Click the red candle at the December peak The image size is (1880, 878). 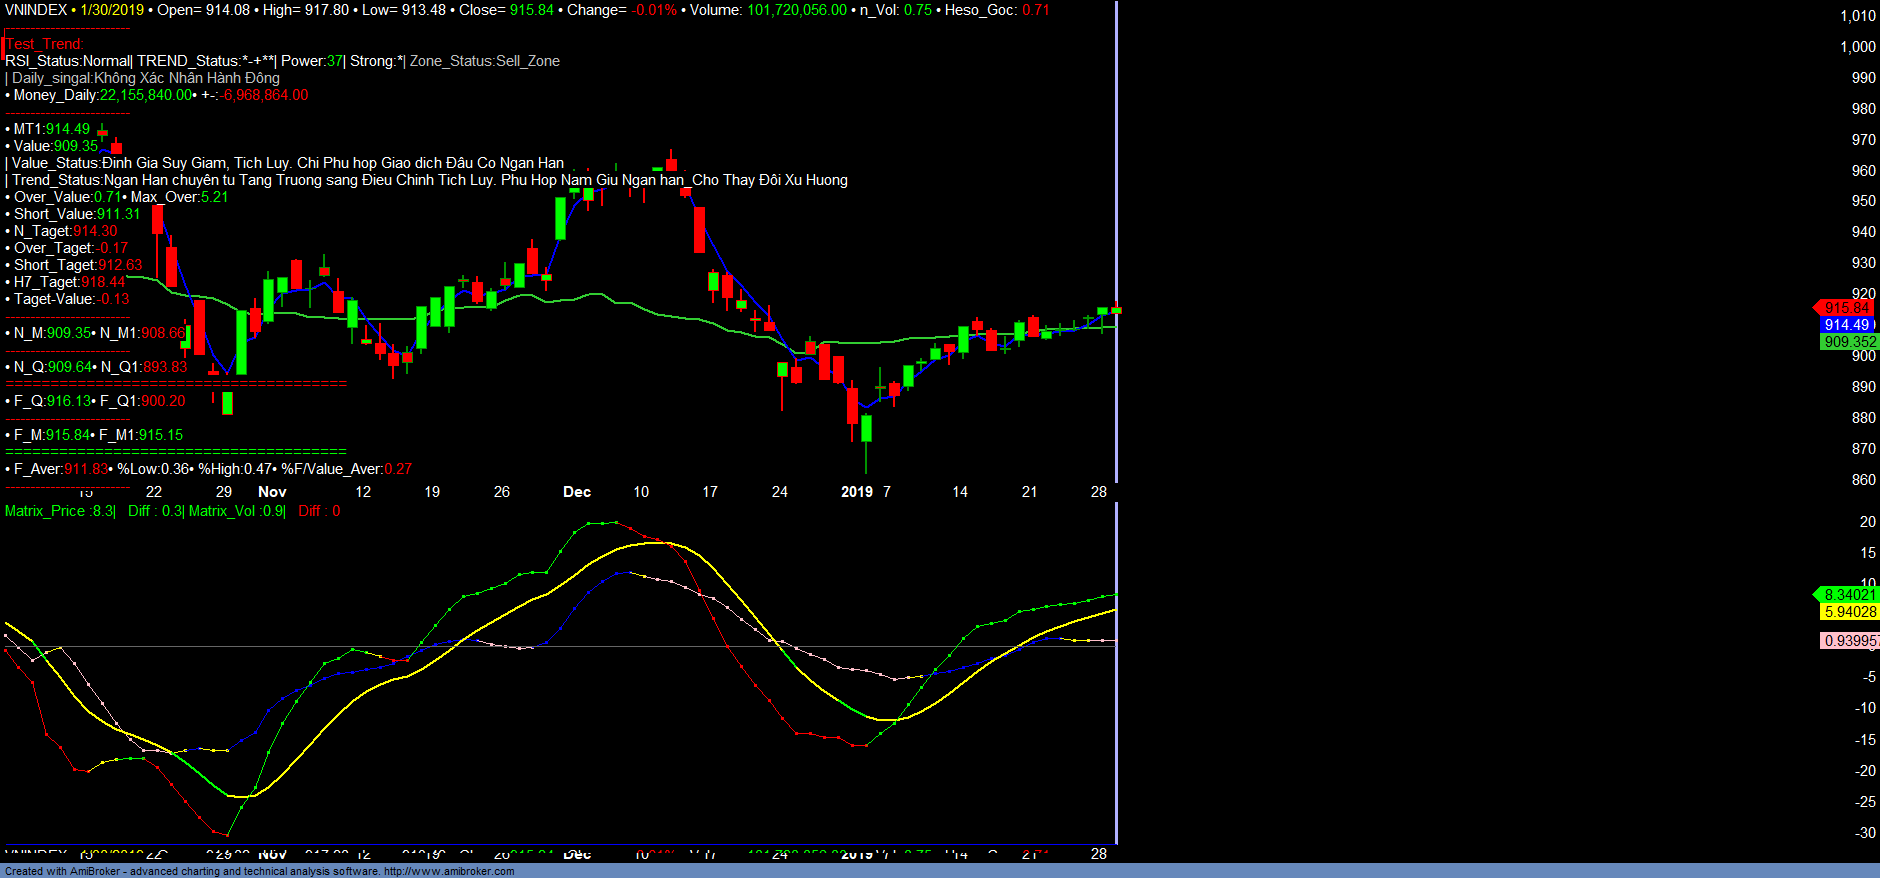(x=671, y=163)
